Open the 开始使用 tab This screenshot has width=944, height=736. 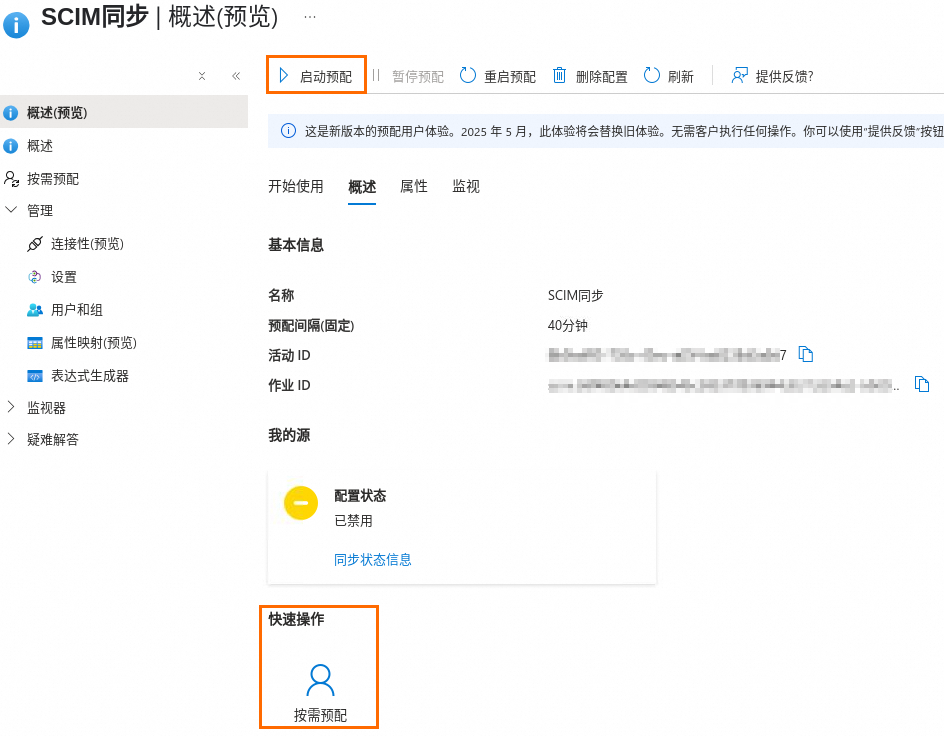tap(296, 187)
